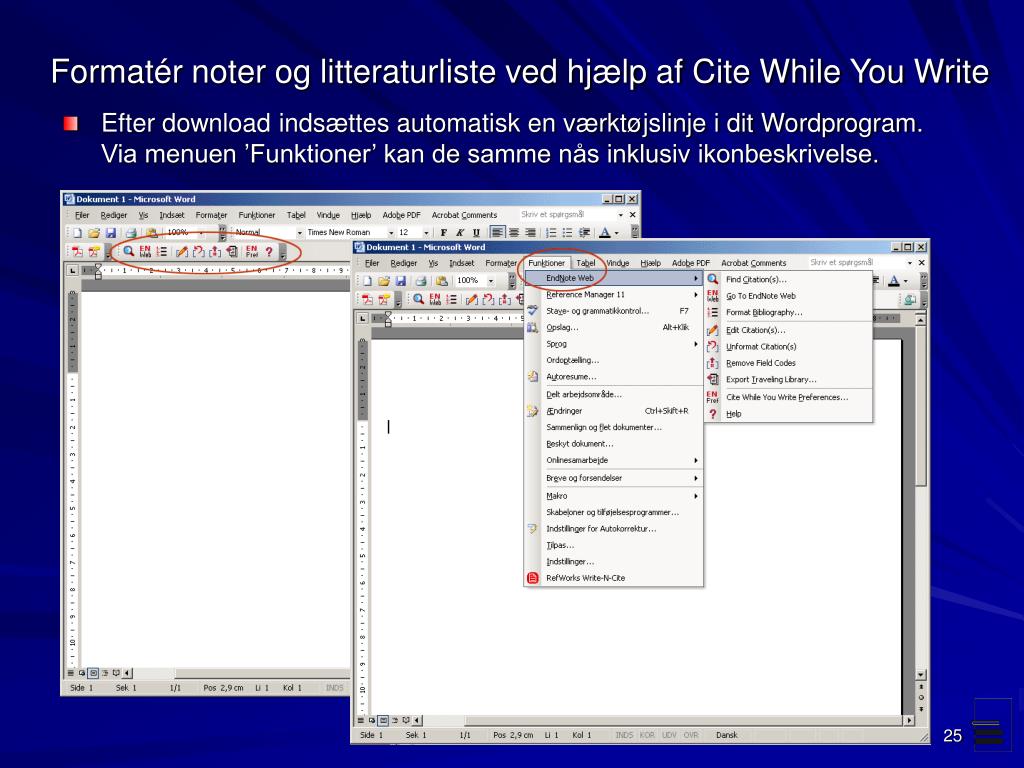Image resolution: width=1024 pixels, height=768 pixels.
Task: Expand the Sprog submenu
Action: coord(614,344)
